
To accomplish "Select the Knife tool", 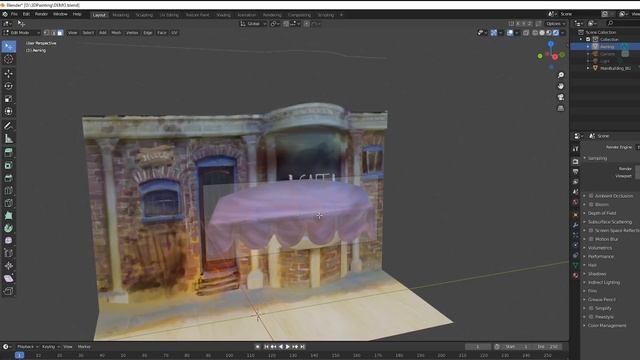I will (x=9, y=203).
